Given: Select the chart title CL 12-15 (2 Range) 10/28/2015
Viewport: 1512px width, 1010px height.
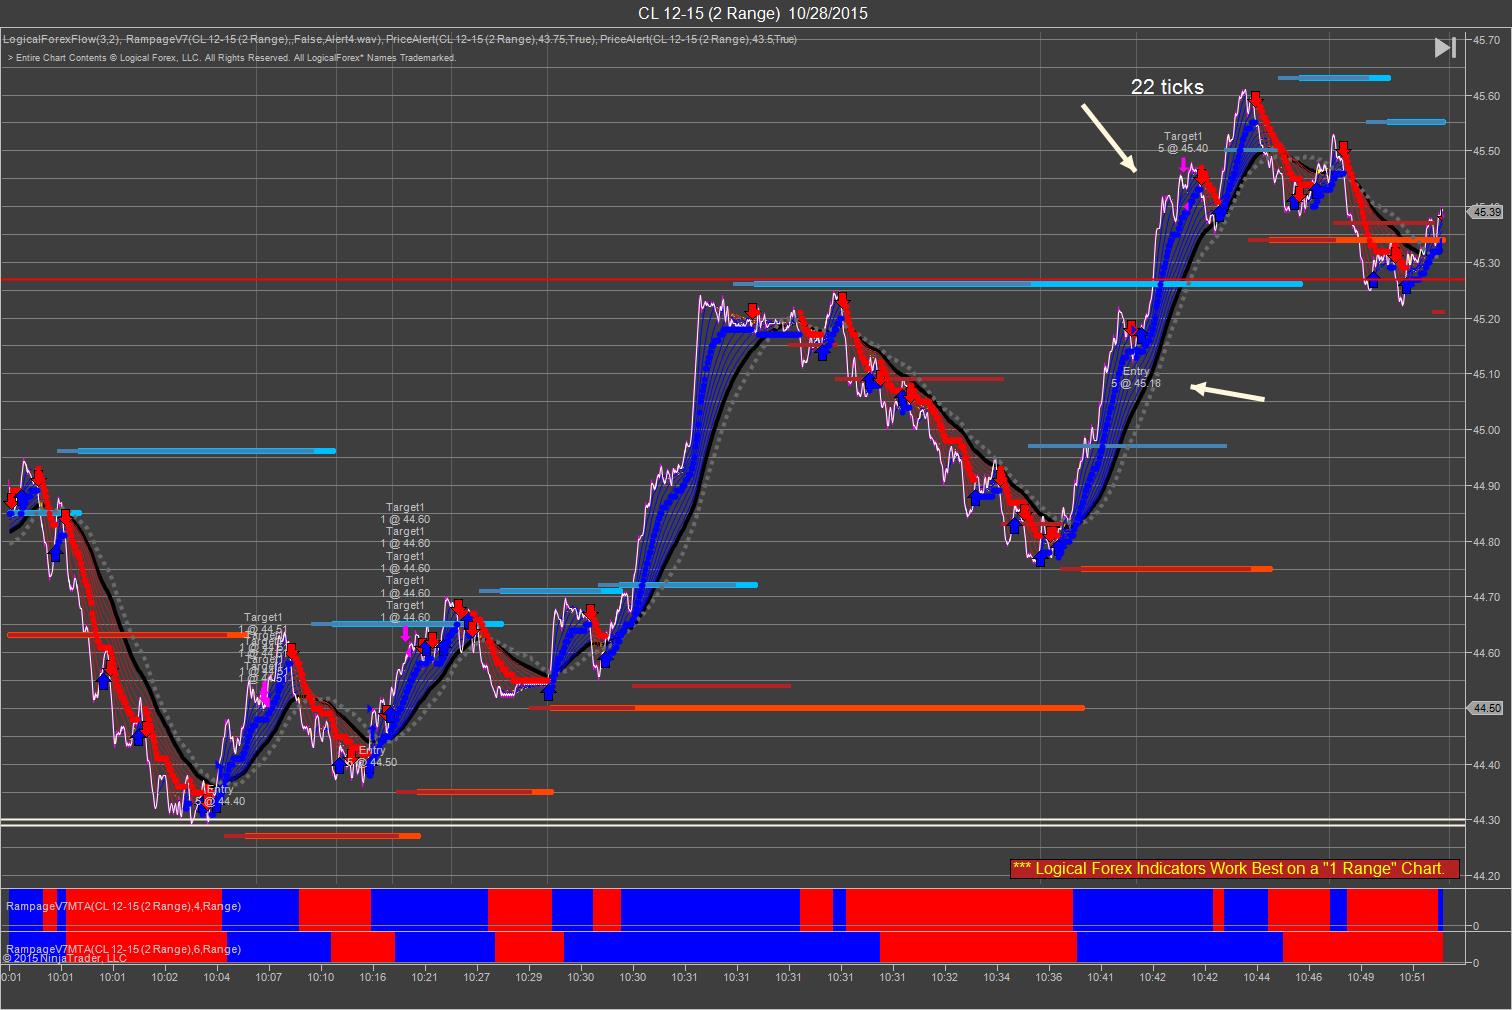Looking at the screenshot, I should coord(753,13).
